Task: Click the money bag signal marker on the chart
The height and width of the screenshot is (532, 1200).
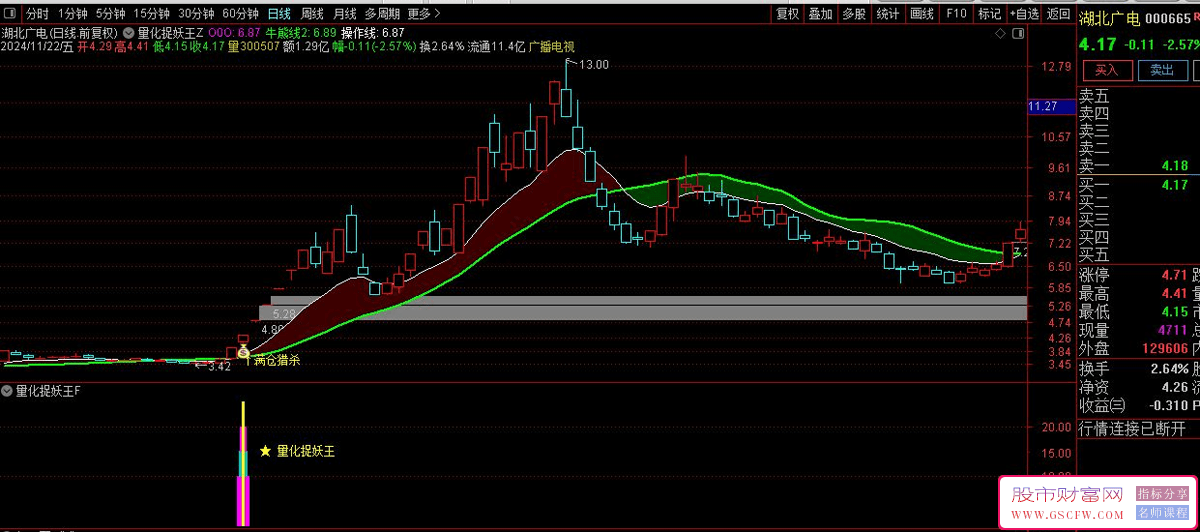Action: 243,352
